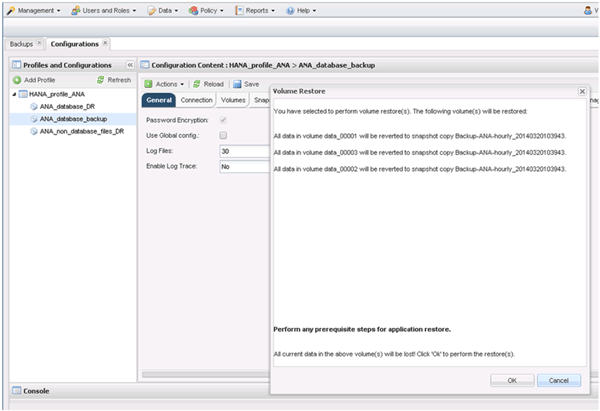Click the Add Profile plus icon

coord(17,79)
